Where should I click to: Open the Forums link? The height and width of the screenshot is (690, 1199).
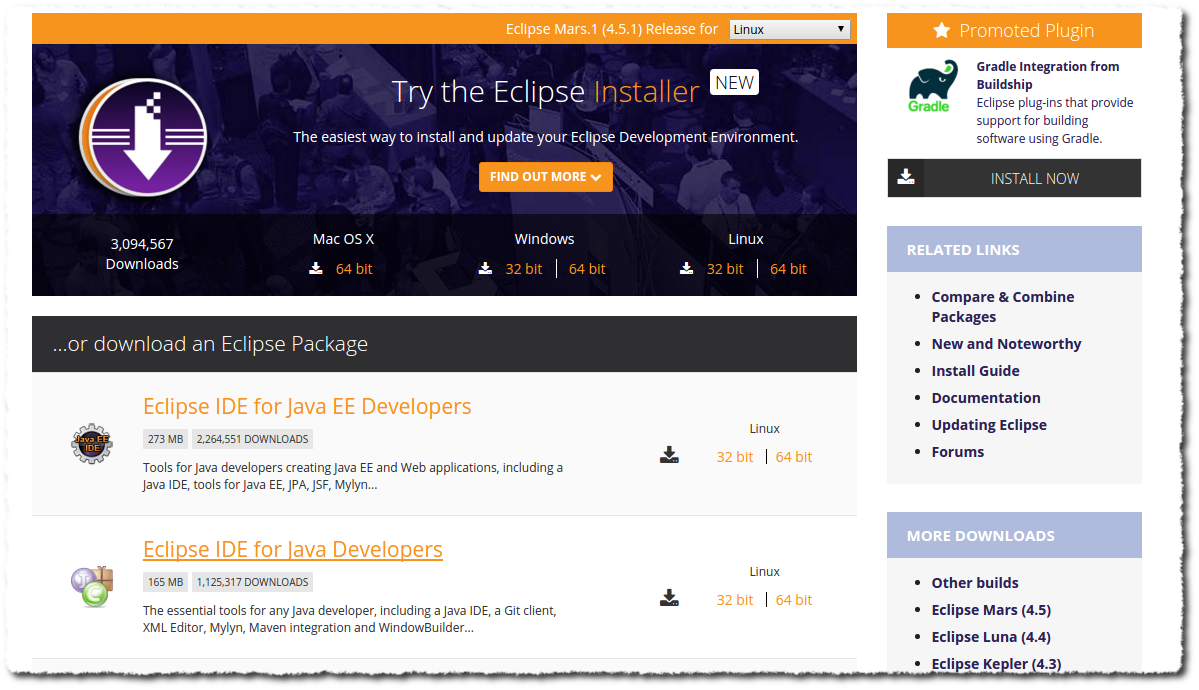tap(957, 452)
